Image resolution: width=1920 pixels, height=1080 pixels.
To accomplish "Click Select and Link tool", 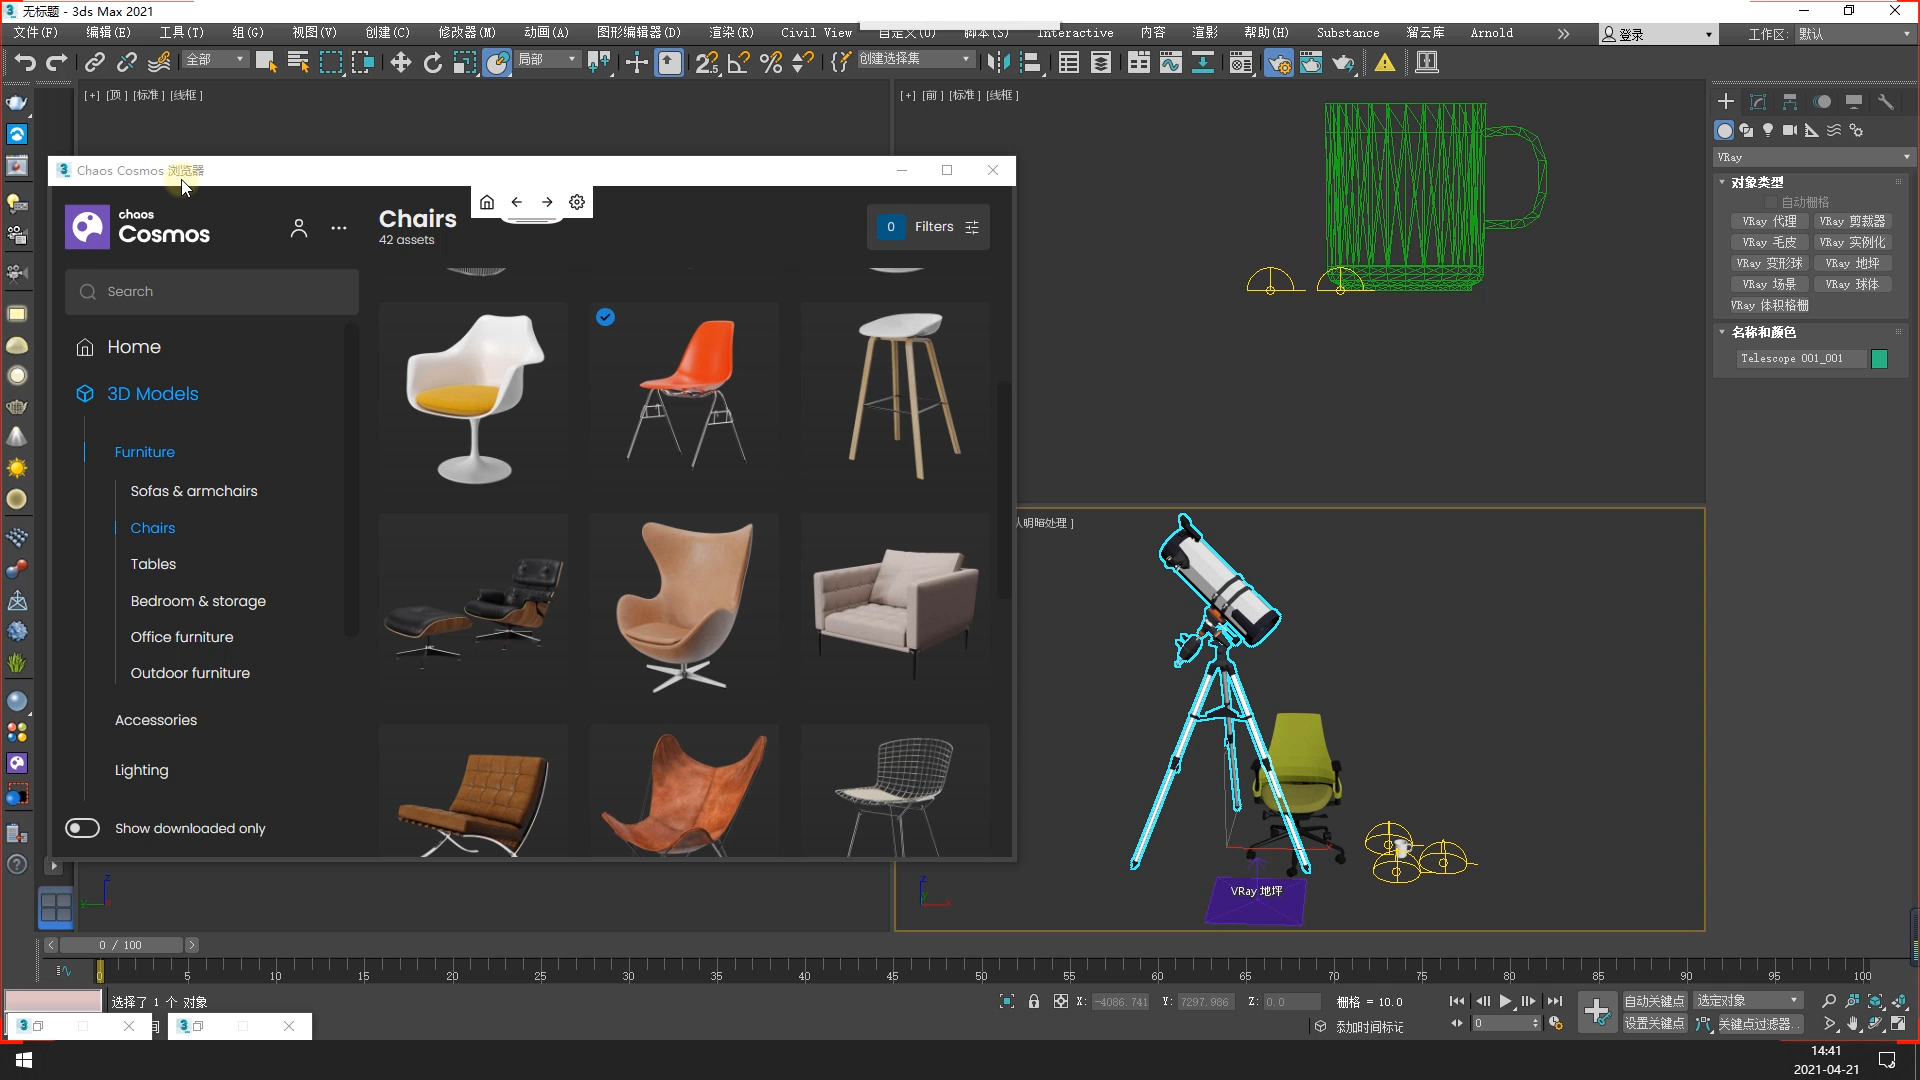I will [x=94, y=63].
